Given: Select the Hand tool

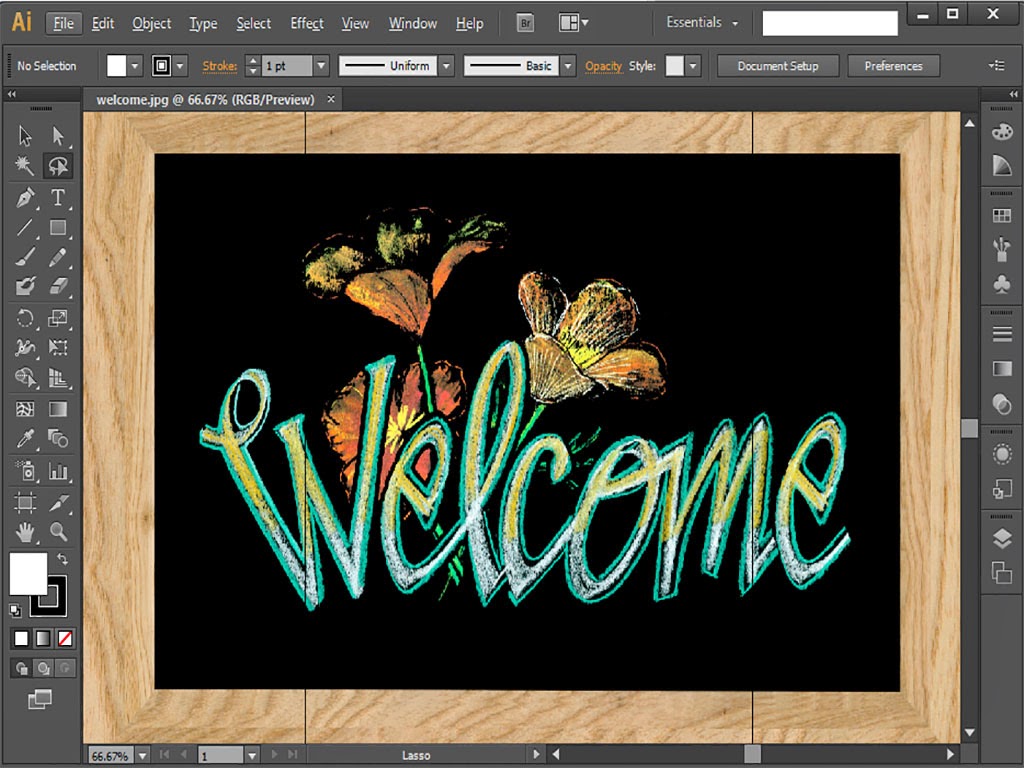Looking at the screenshot, I should point(25,531).
